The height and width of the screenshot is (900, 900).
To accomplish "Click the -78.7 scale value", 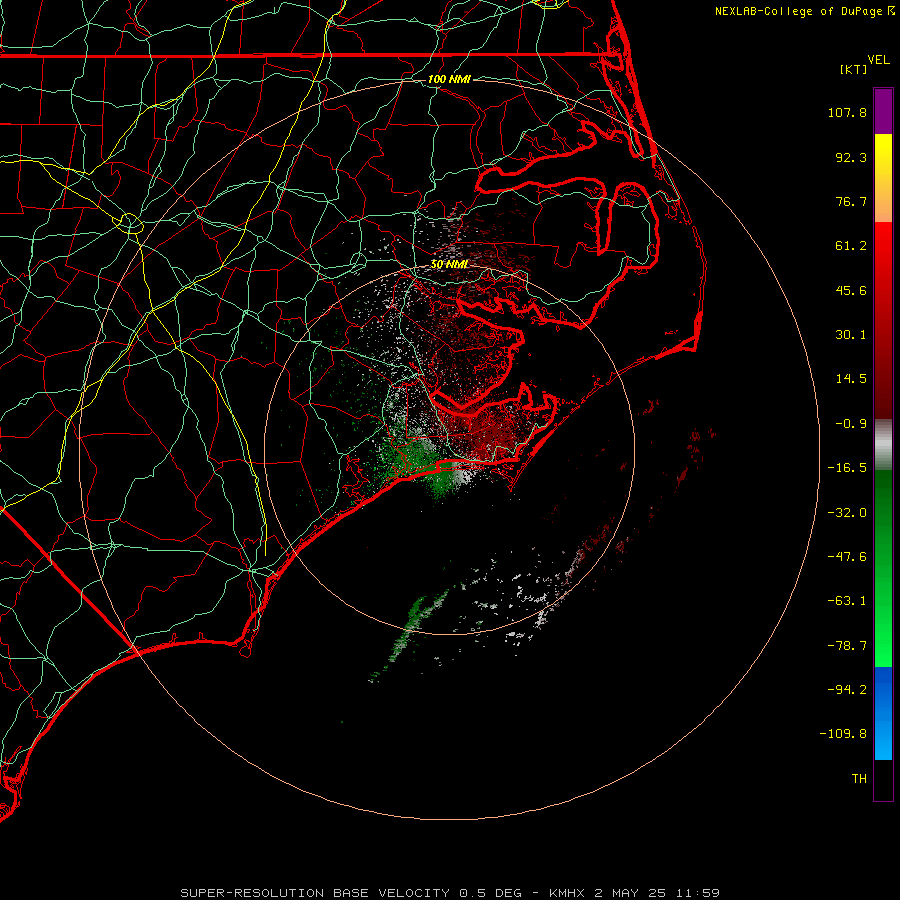I will (x=847, y=646).
